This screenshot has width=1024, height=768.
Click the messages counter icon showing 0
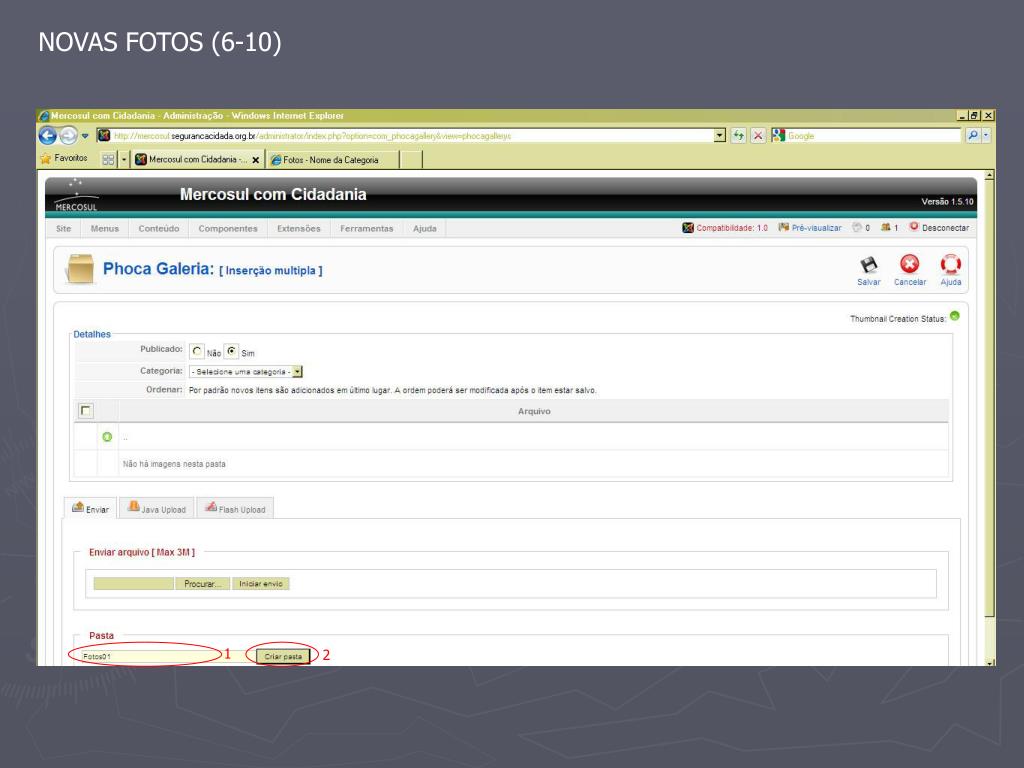tap(857, 227)
